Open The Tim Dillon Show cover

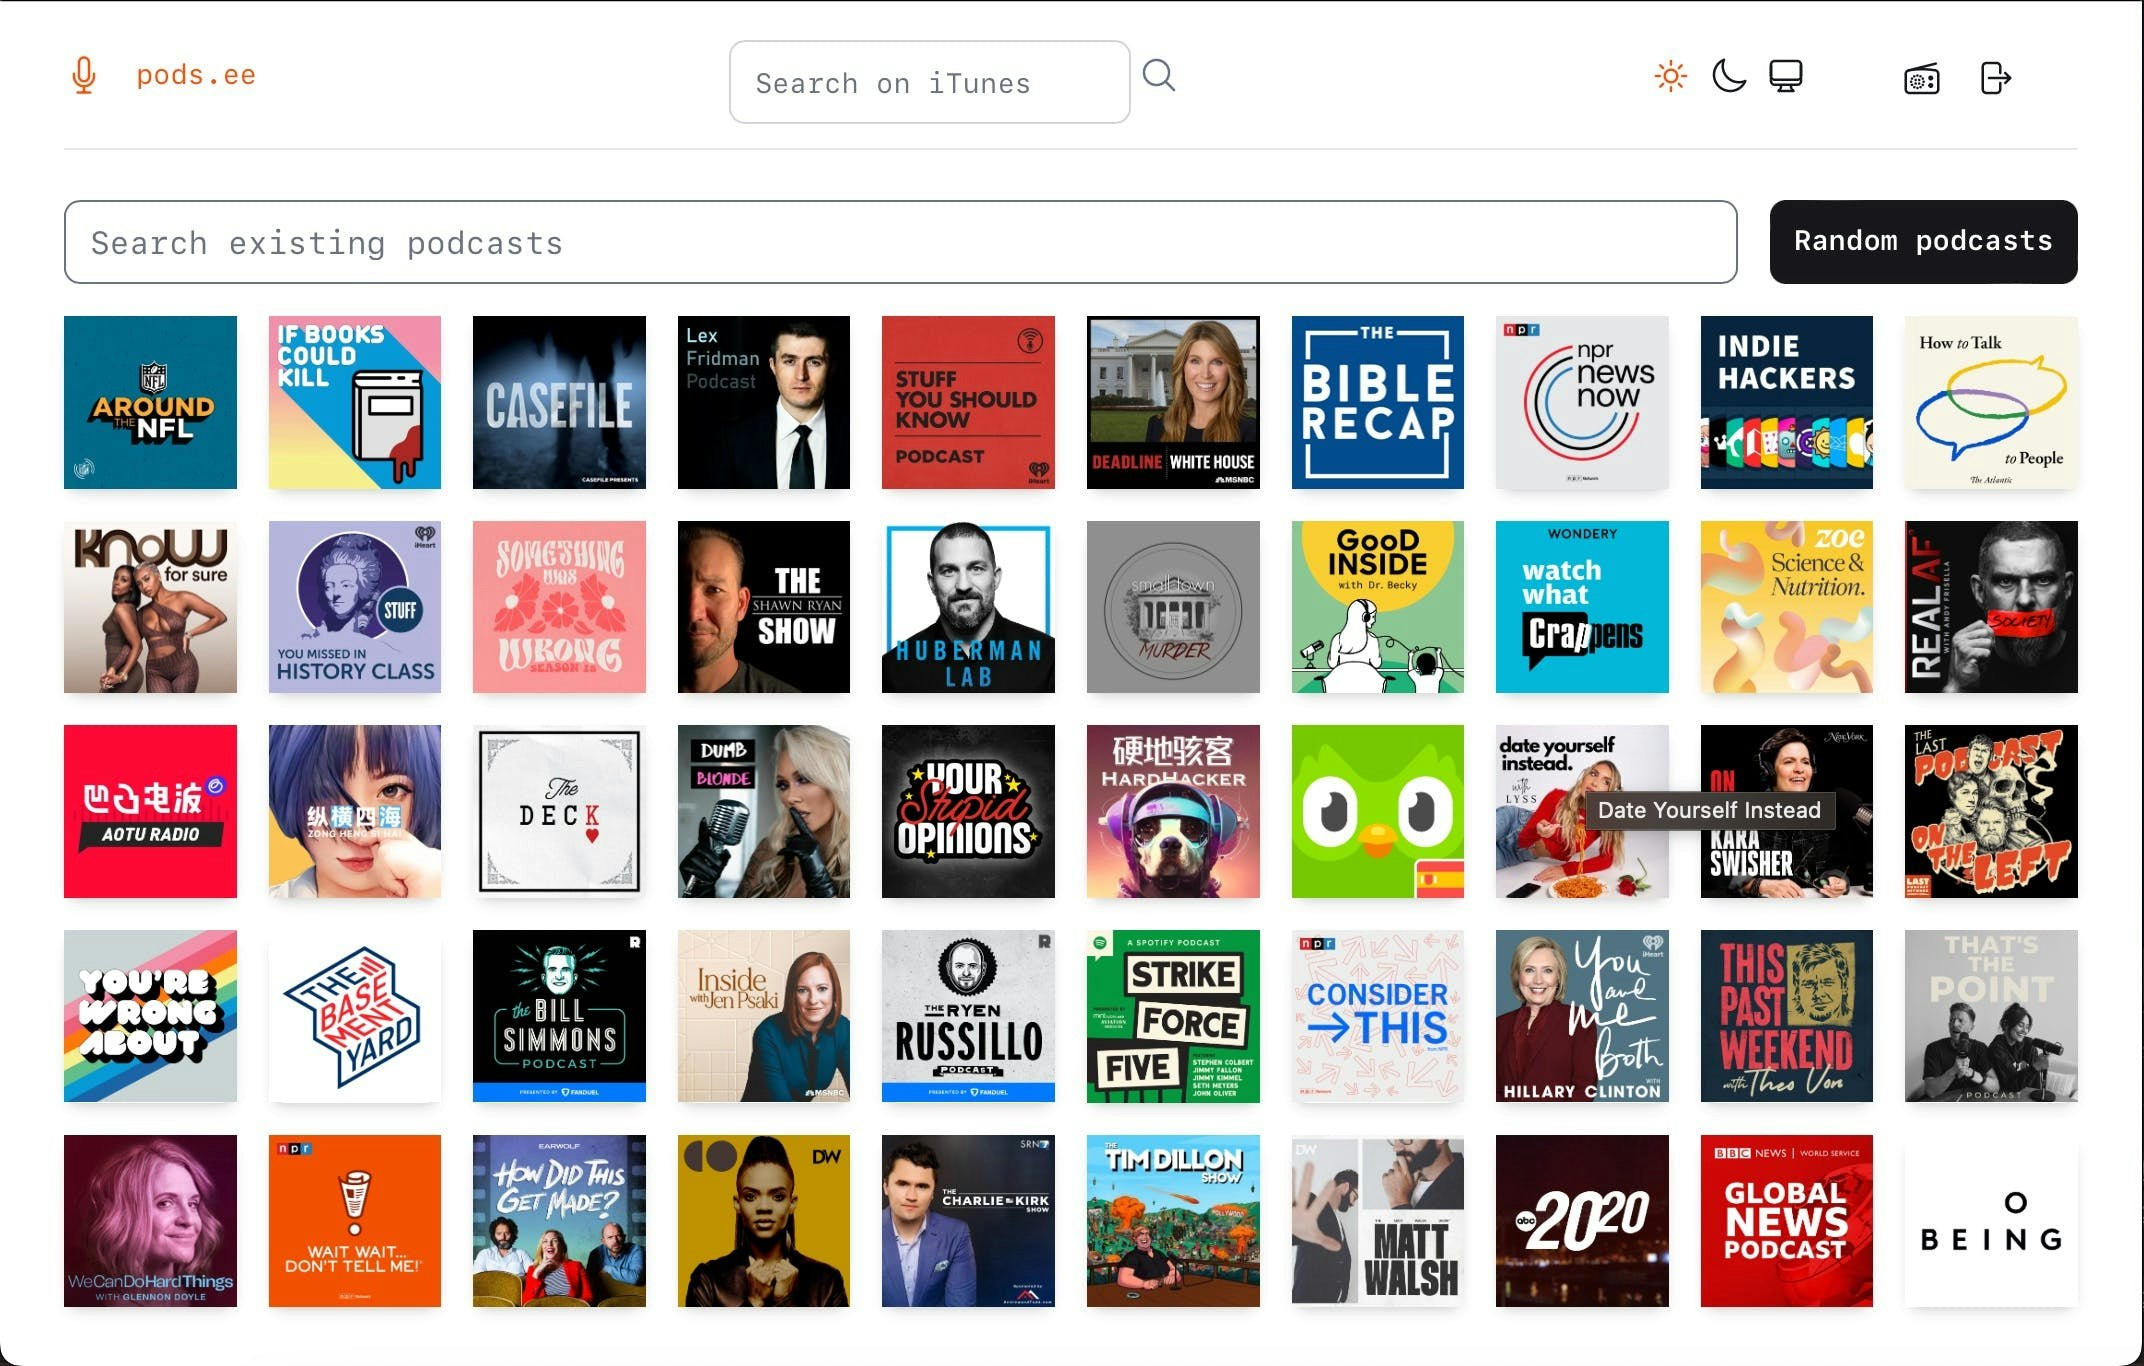(x=1172, y=1221)
